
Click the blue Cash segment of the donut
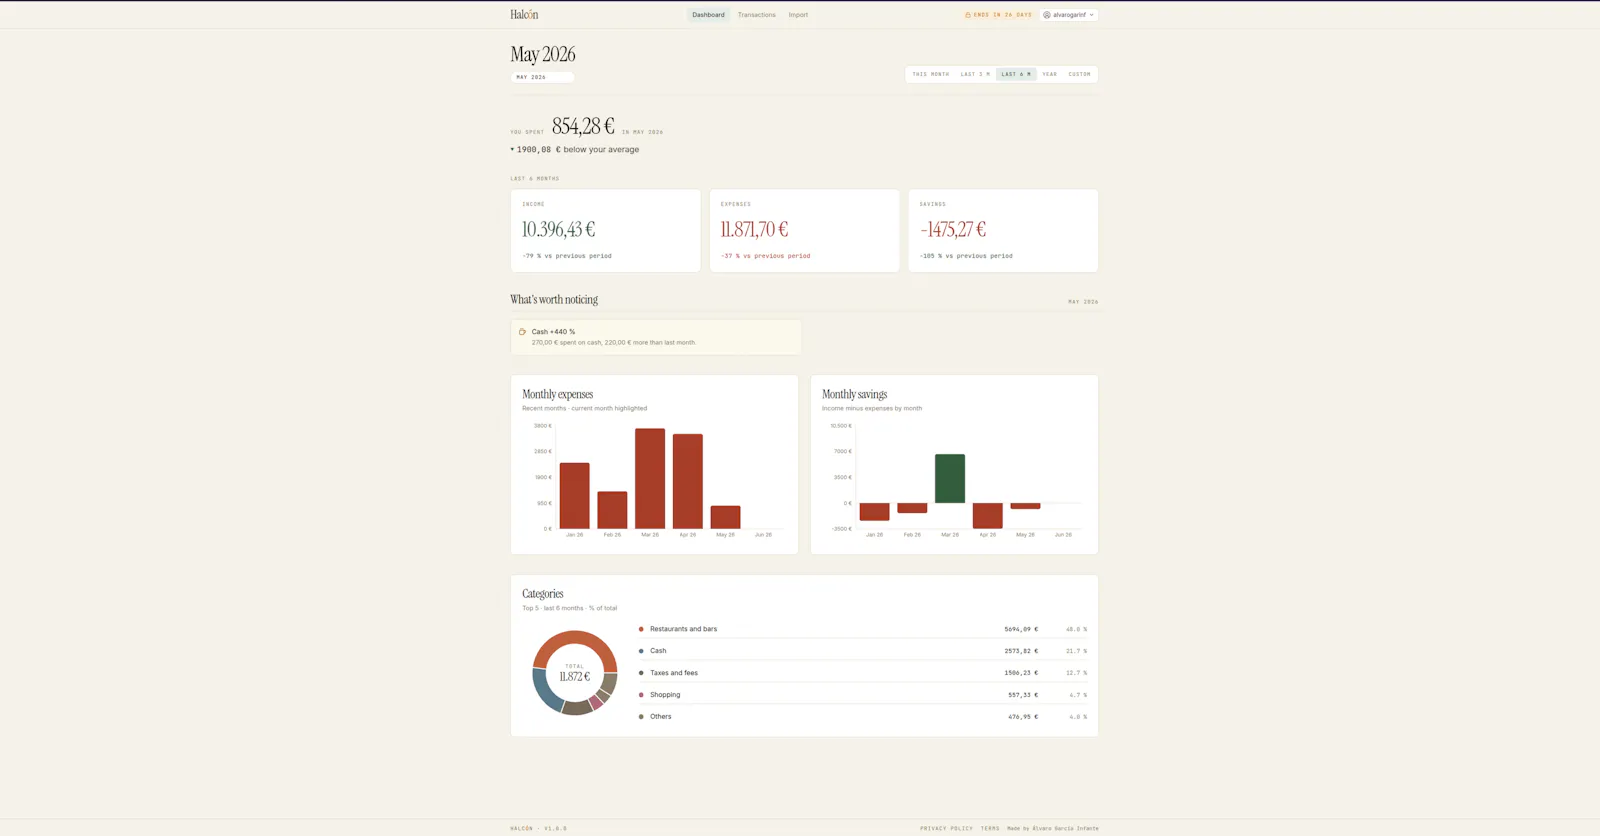coord(543,691)
